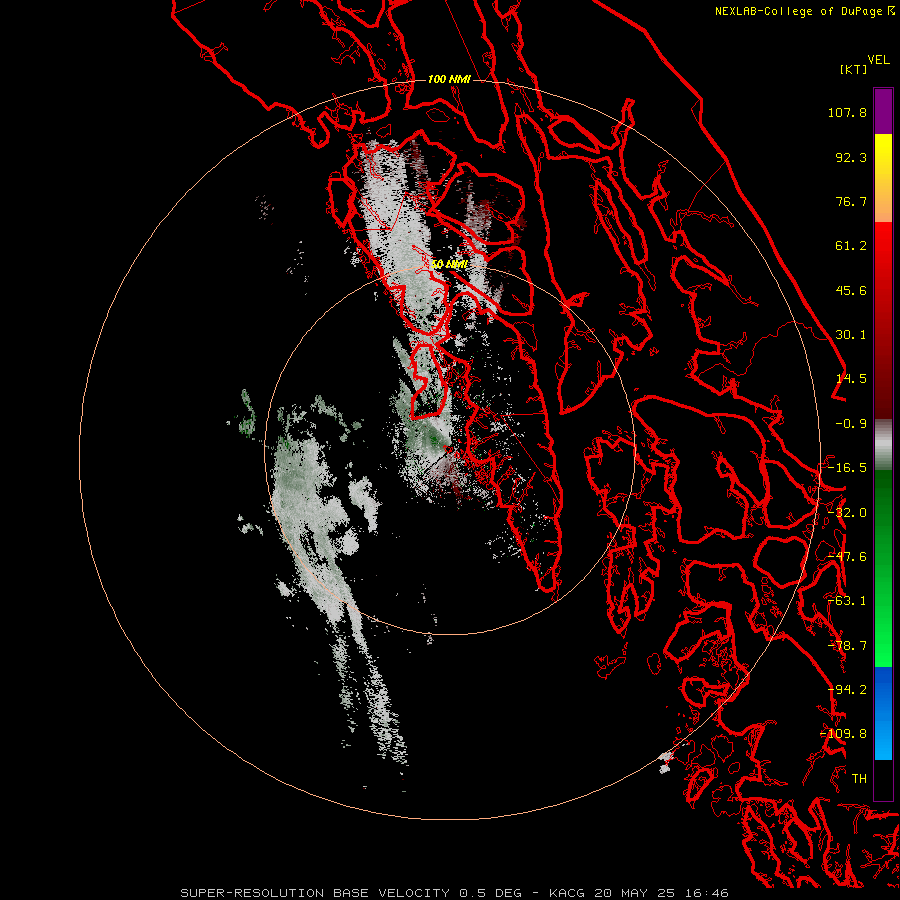The height and width of the screenshot is (900, 900).
Task: Click the -94.2 value on the velocity scale
Action: click(847, 690)
